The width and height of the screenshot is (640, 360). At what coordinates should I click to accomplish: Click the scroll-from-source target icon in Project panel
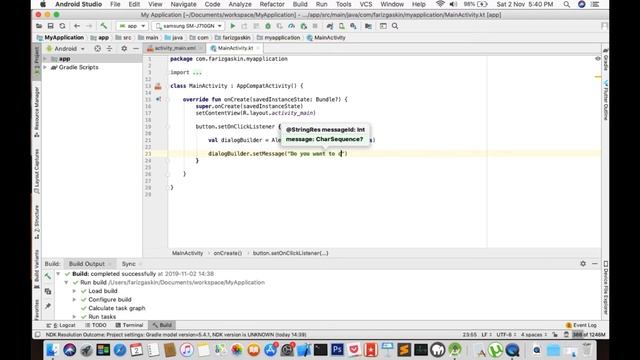[98, 48]
